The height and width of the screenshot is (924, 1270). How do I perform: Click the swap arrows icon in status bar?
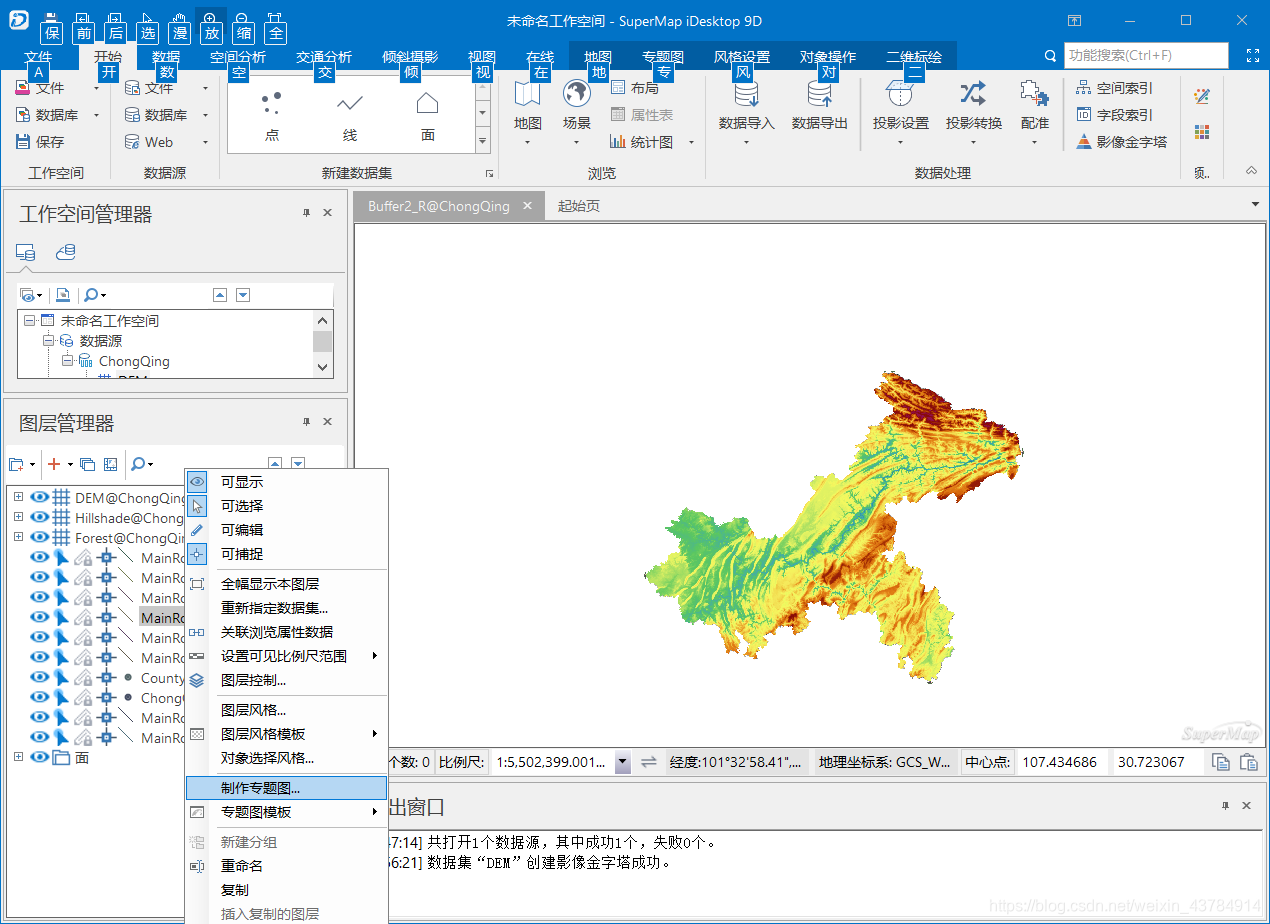[x=649, y=762]
